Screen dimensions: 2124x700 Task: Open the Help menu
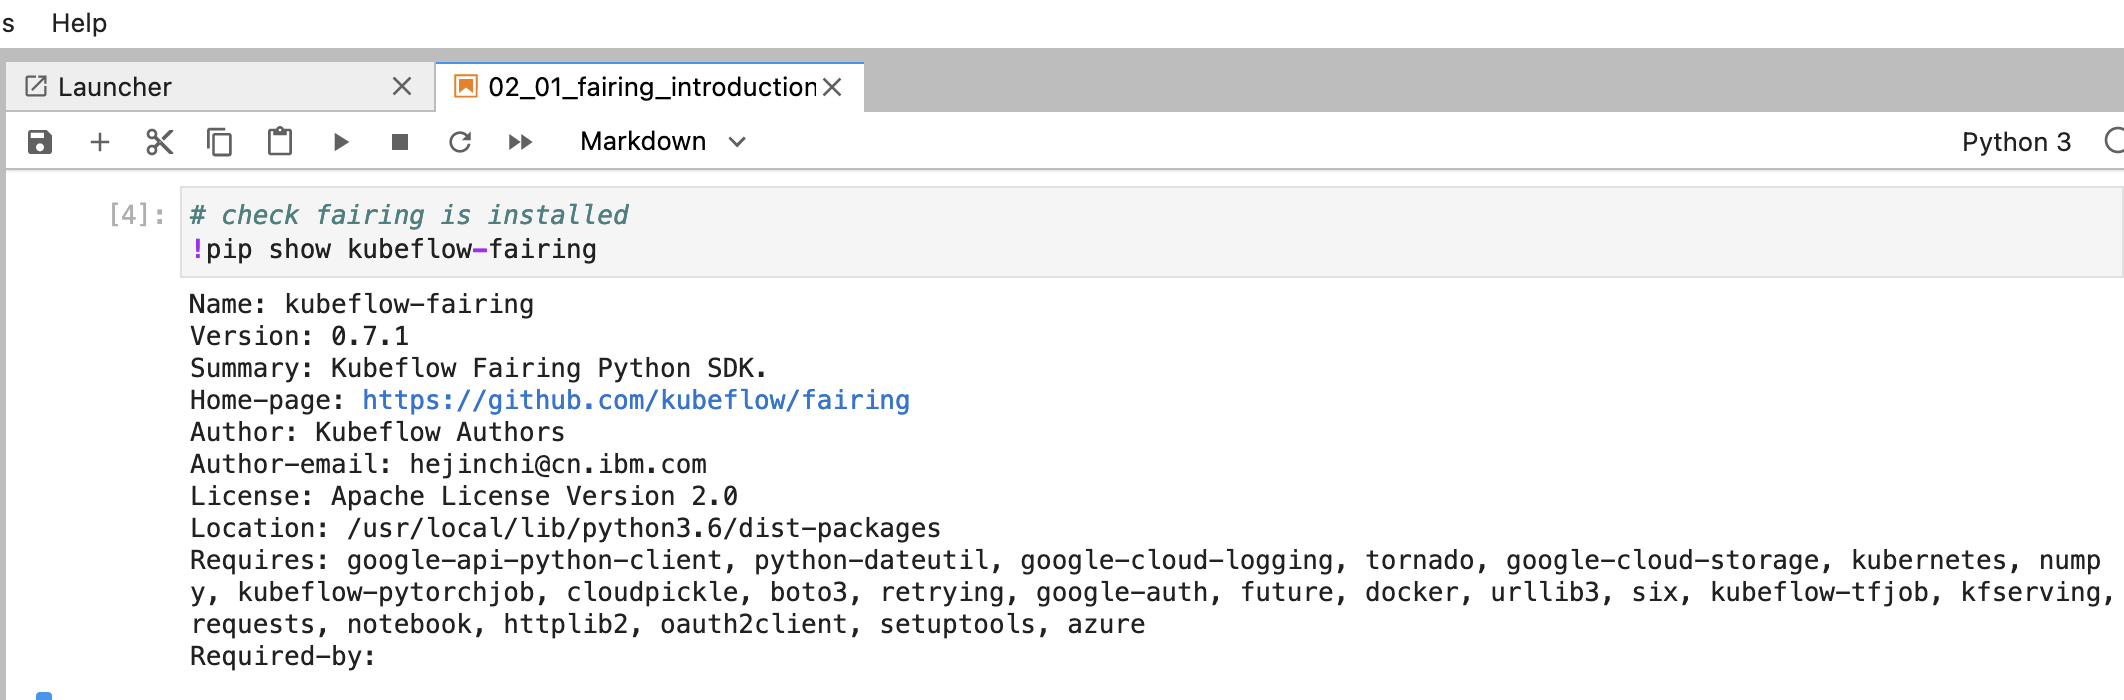click(x=79, y=23)
